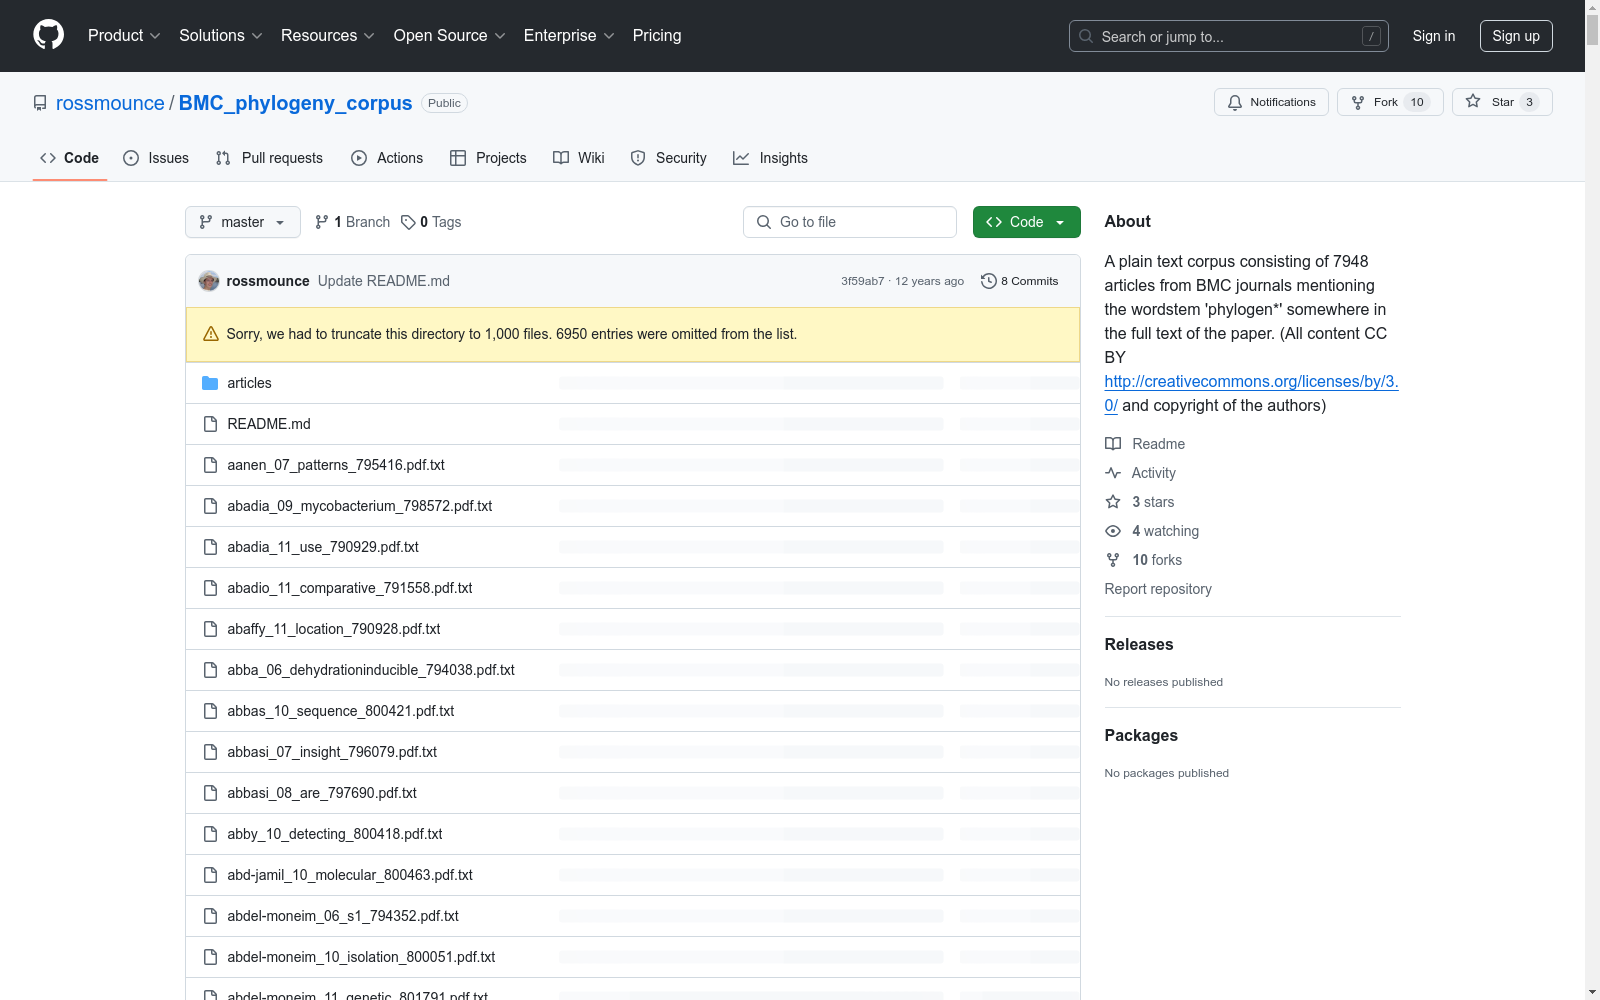
Task: Click the file icon for abaffy_11_location_790928.pdf.txt
Action: click(210, 629)
